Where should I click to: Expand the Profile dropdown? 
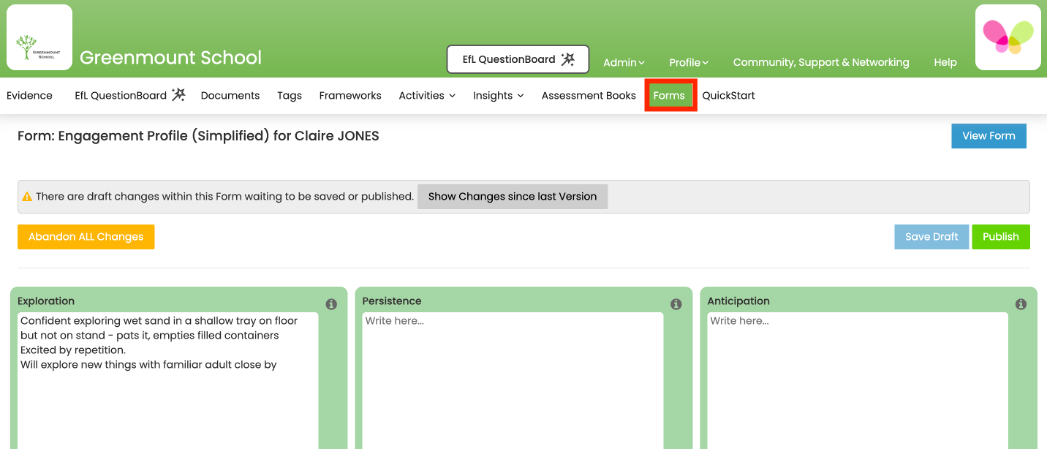tap(688, 62)
